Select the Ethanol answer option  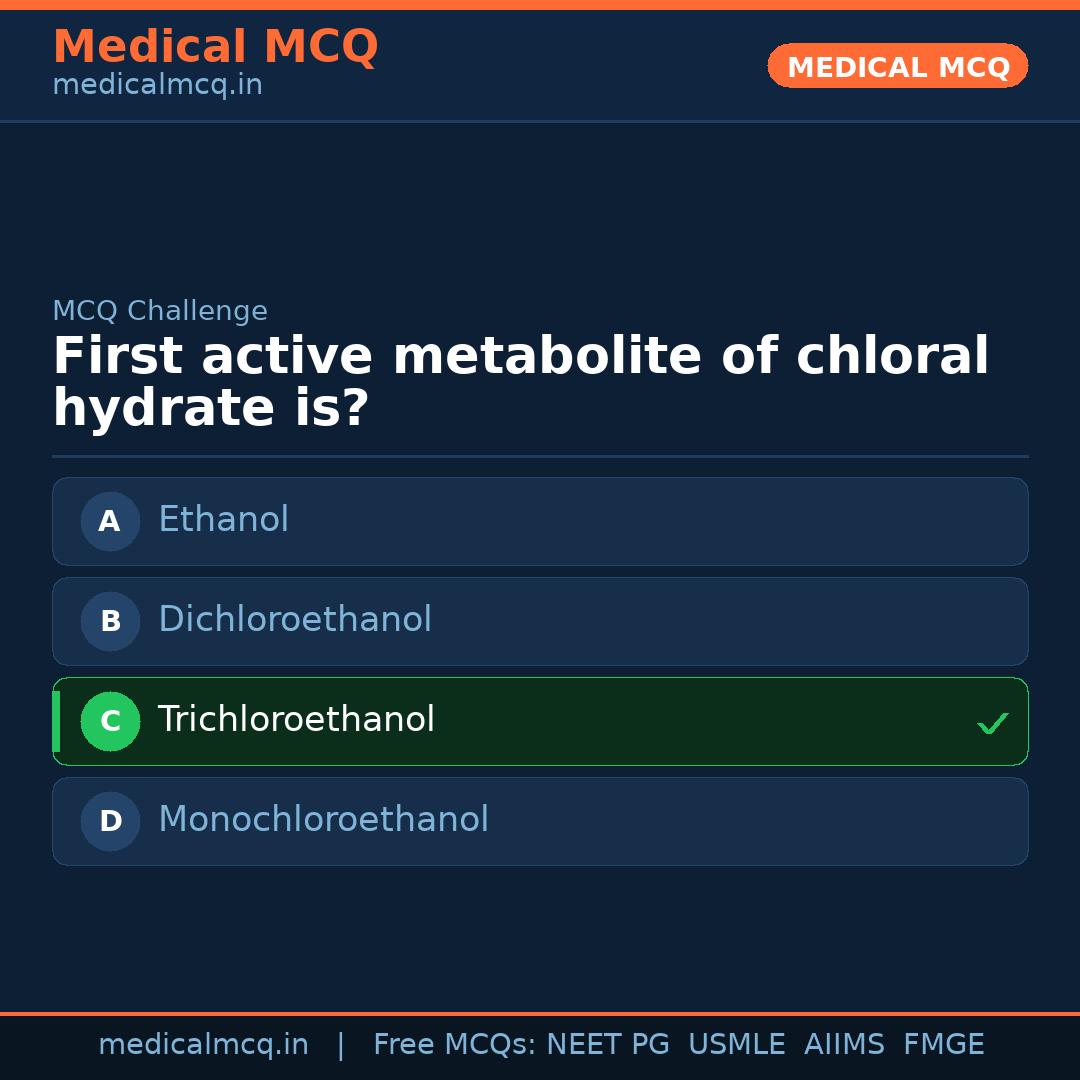click(x=540, y=521)
